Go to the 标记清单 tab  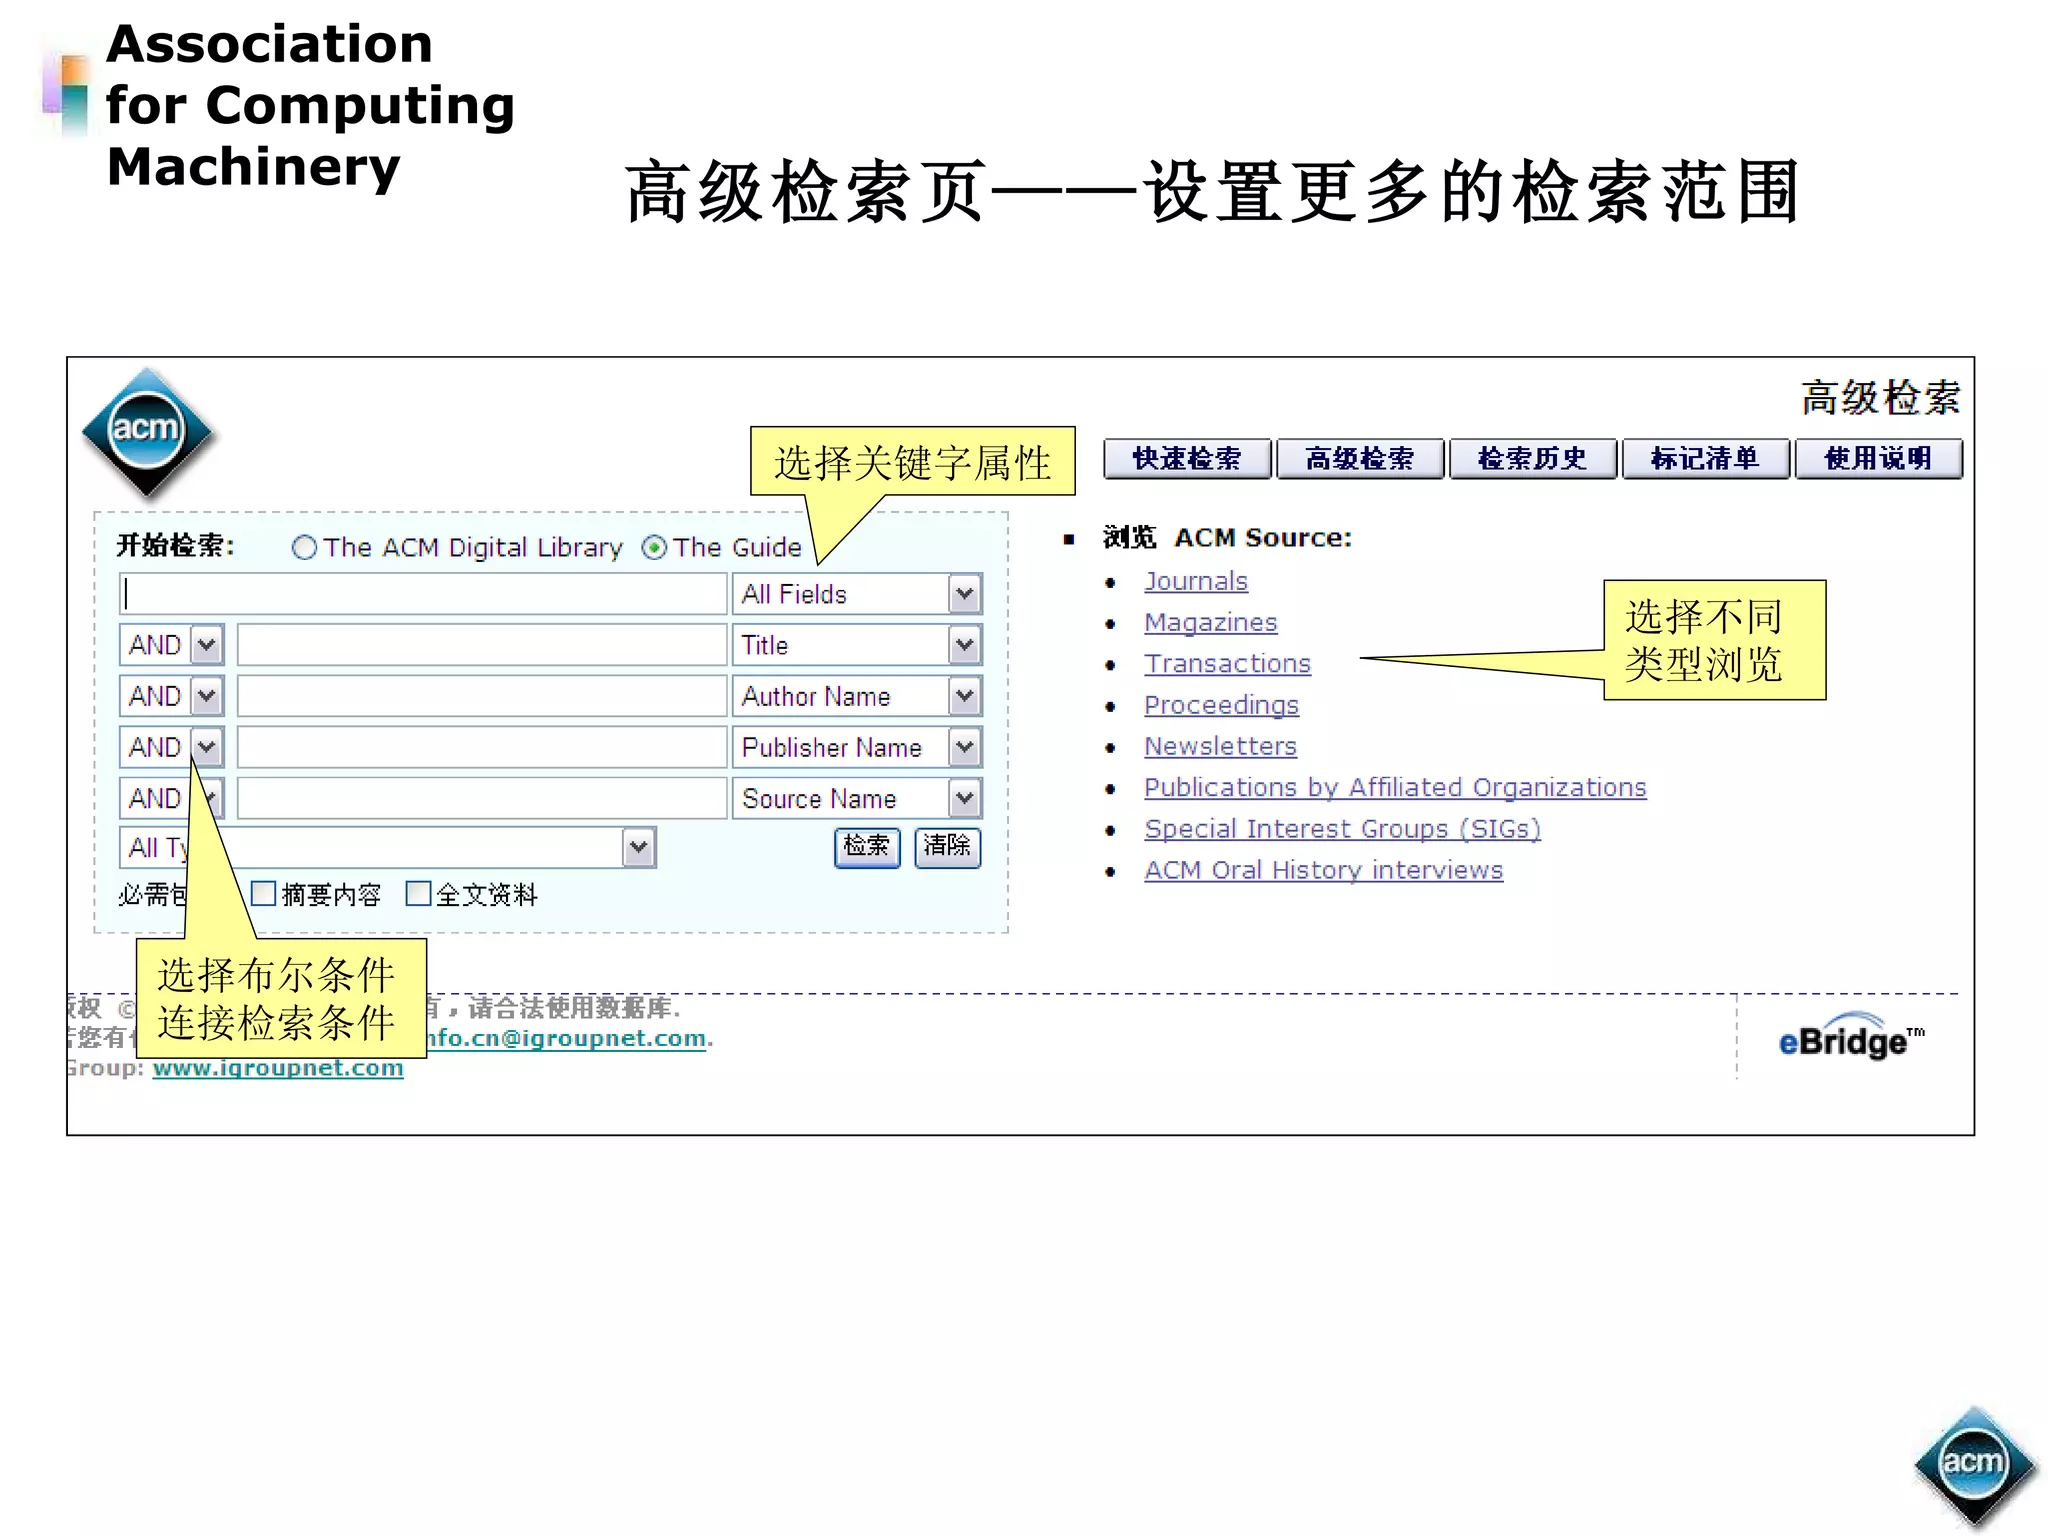click(1704, 459)
